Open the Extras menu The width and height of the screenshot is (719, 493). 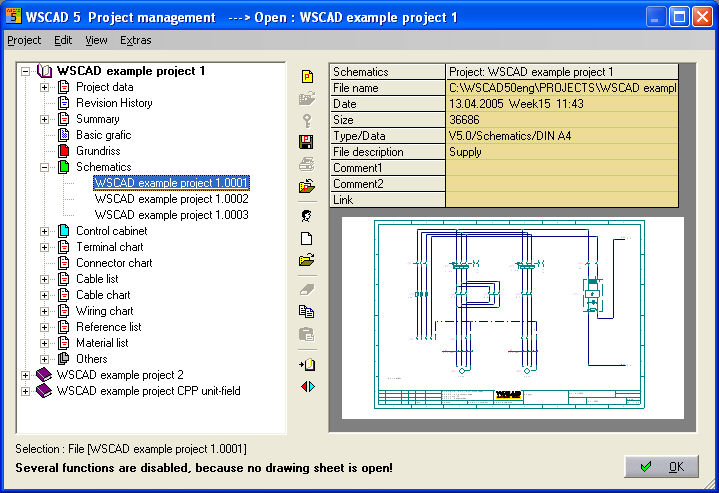tap(136, 40)
